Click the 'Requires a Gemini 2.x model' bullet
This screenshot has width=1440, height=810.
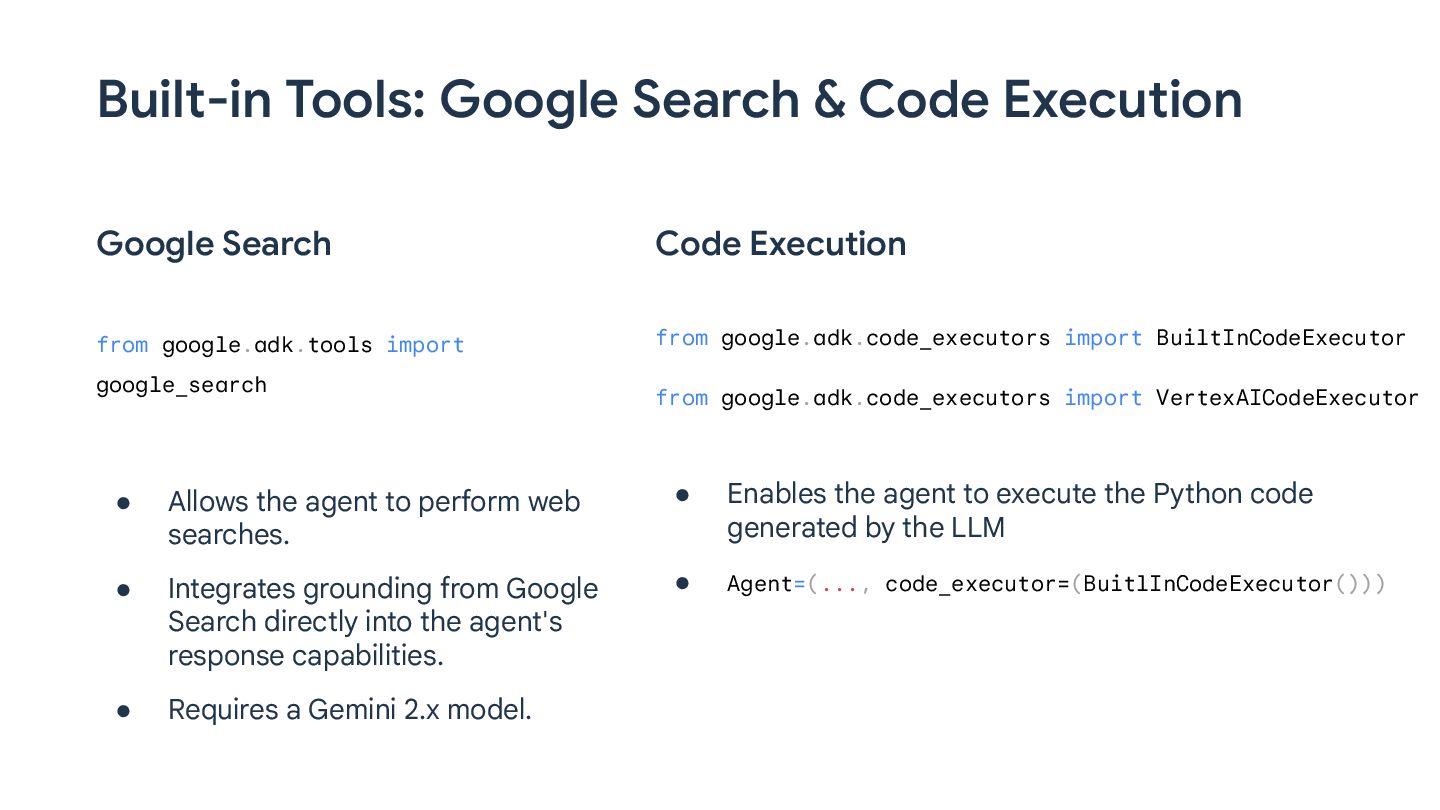coord(349,710)
